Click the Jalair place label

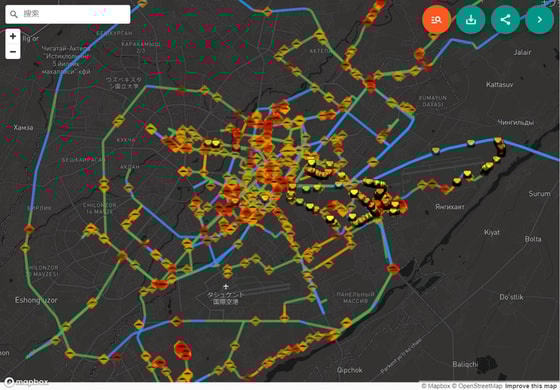coord(522,52)
